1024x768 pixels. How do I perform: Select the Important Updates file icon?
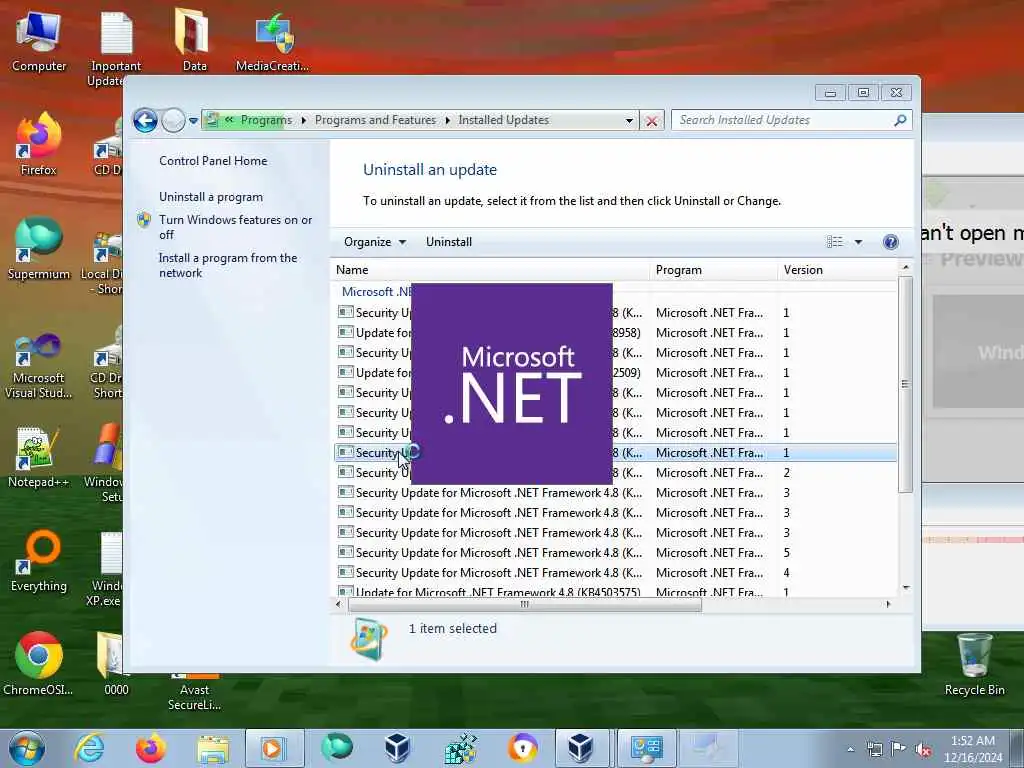pyautogui.click(x=115, y=48)
